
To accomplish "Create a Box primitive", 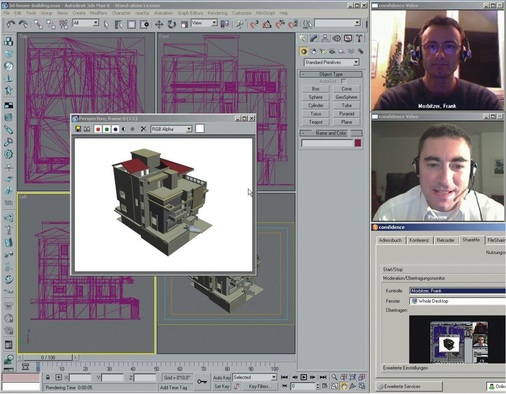I will (x=316, y=89).
